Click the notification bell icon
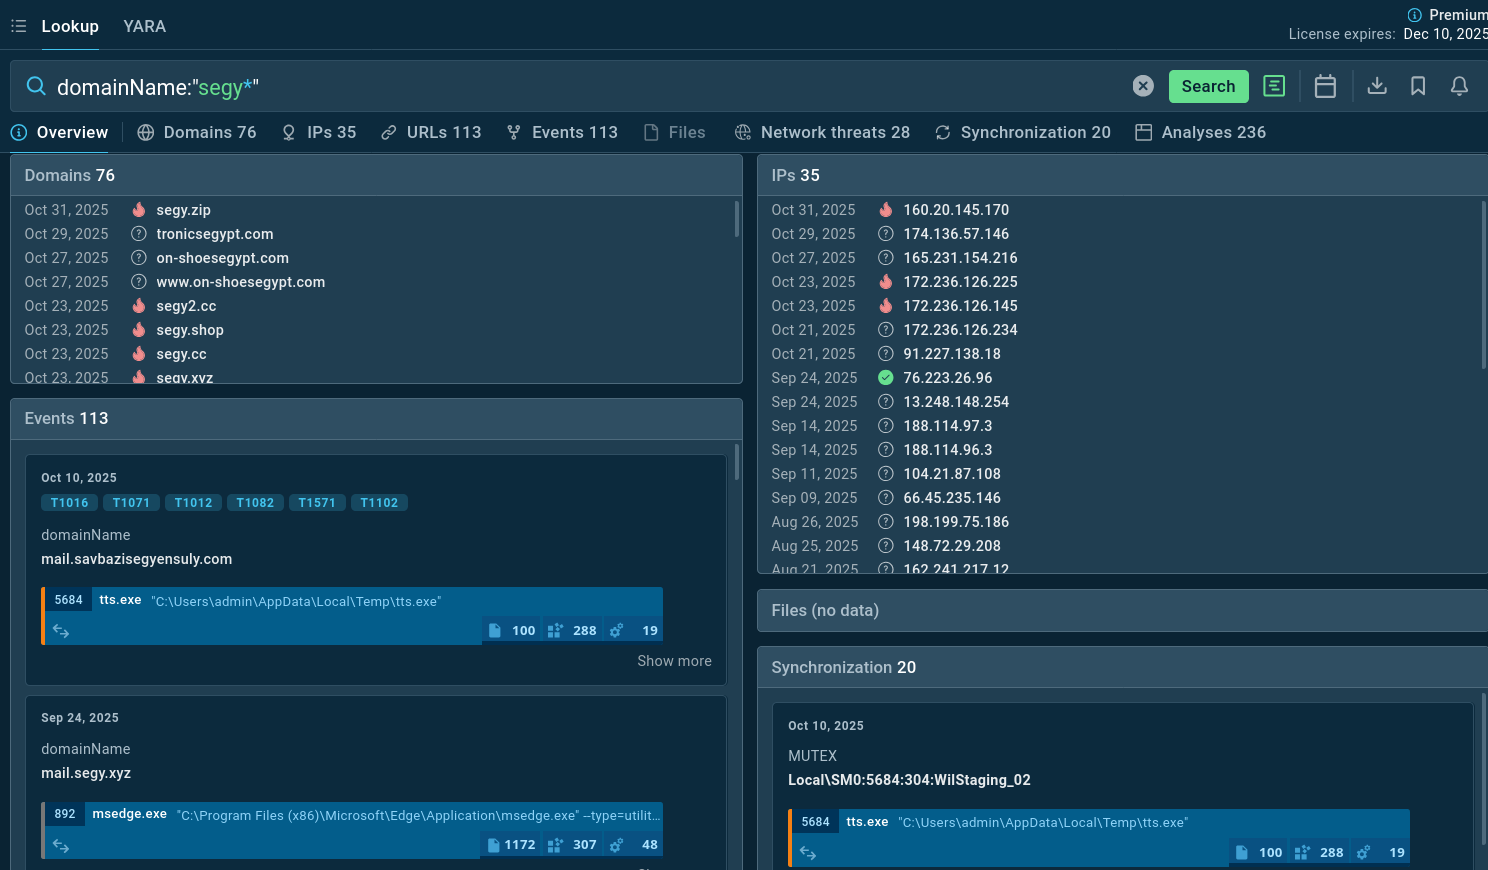Image resolution: width=1488 pixels, height=870 pixels. 1459,86
